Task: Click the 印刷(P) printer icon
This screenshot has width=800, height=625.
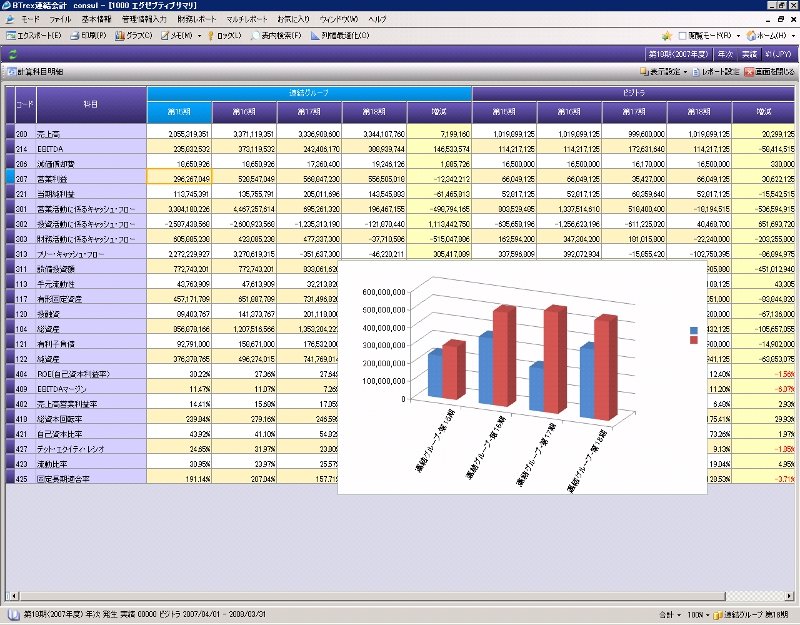Action: coord(75,36)
